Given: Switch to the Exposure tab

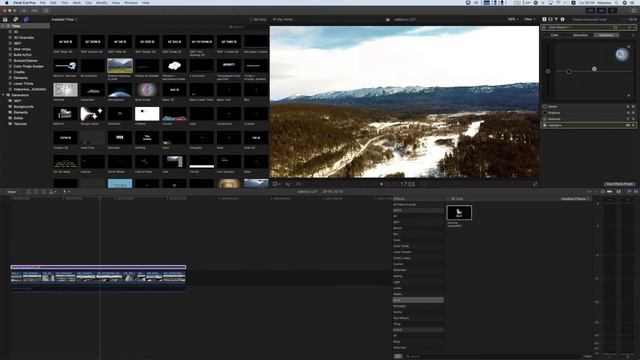Looking at the screenshot, I should tap(606, 35).
